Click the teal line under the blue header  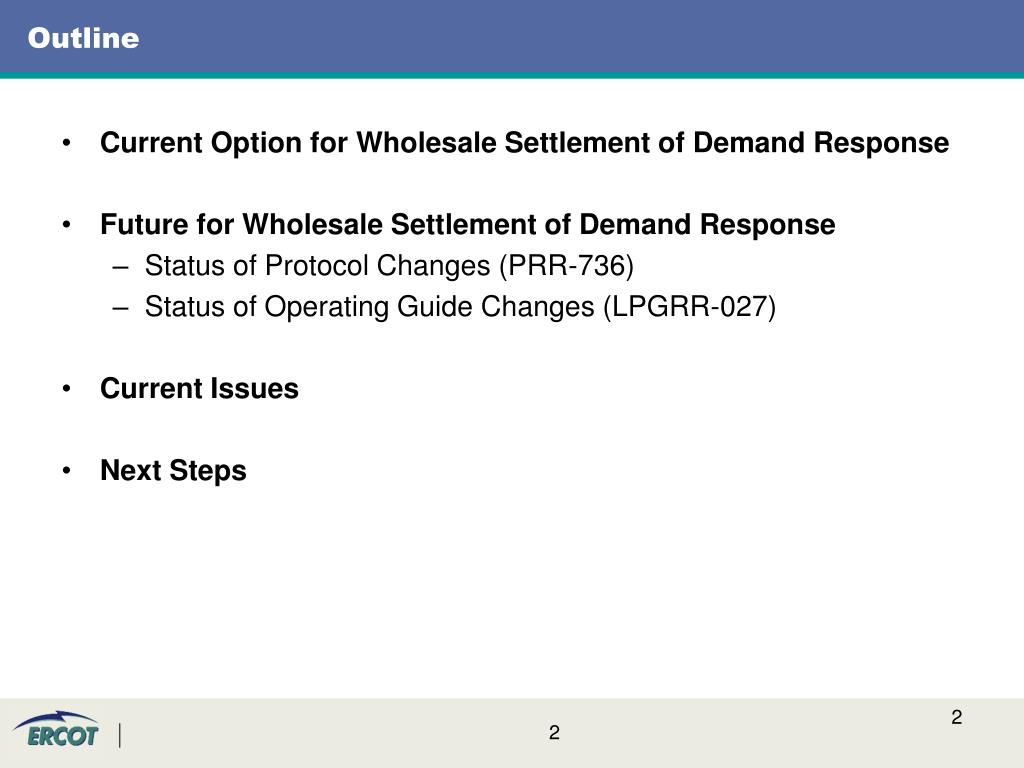512,75
